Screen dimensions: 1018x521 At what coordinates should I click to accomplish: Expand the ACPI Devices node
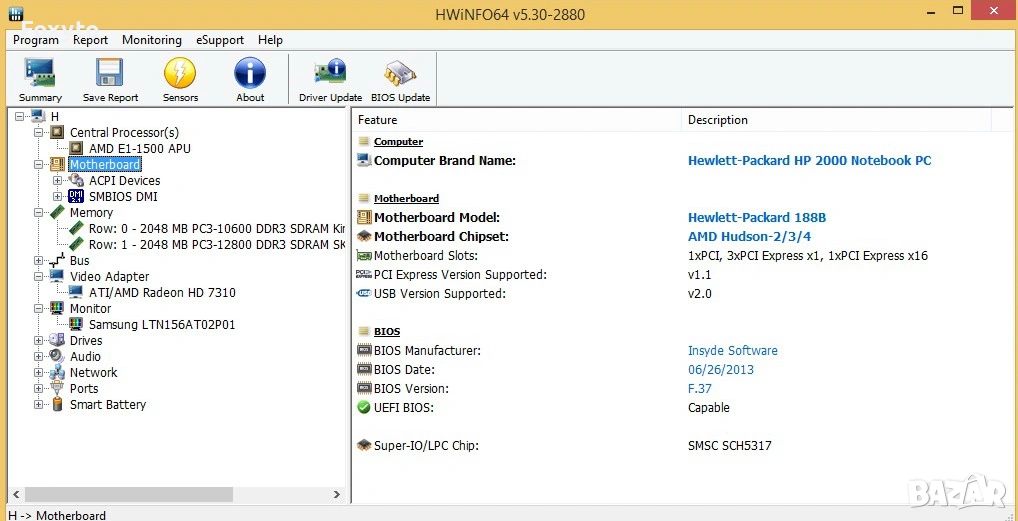[x=58, y=181]
